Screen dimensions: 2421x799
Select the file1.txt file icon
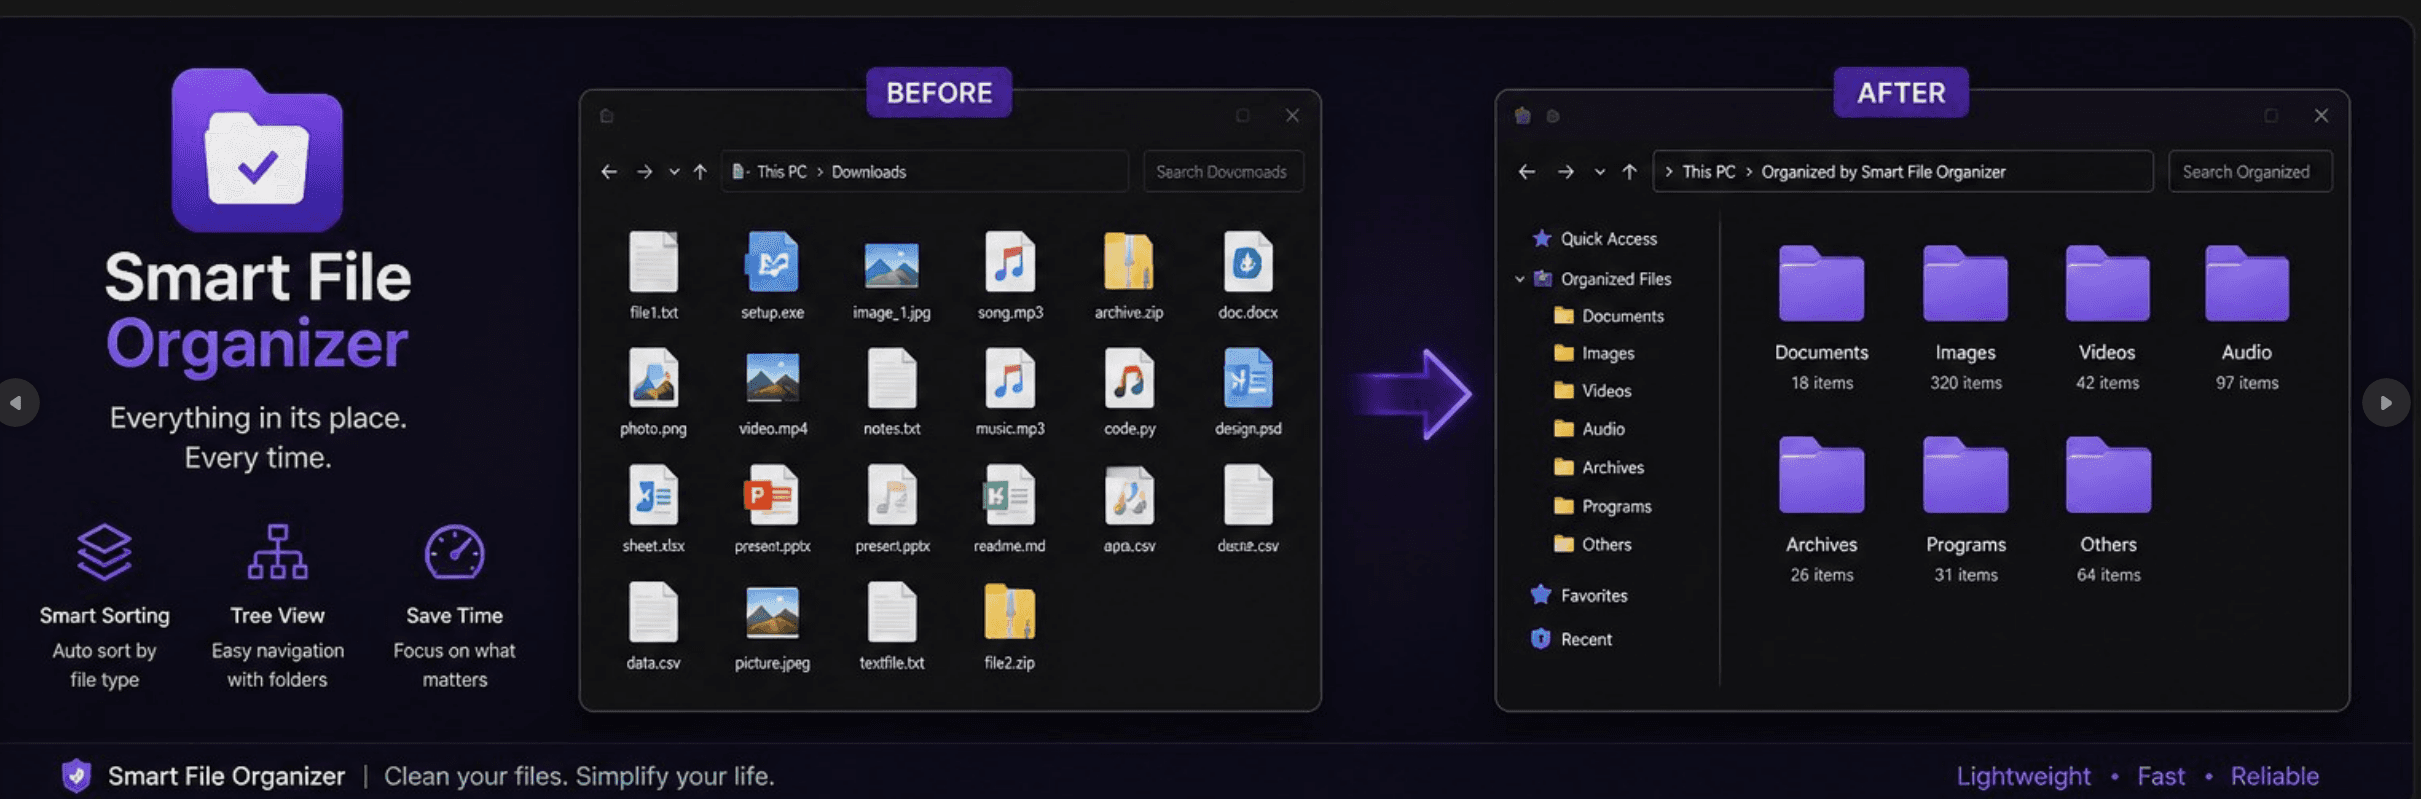click(x=653, y=262)
